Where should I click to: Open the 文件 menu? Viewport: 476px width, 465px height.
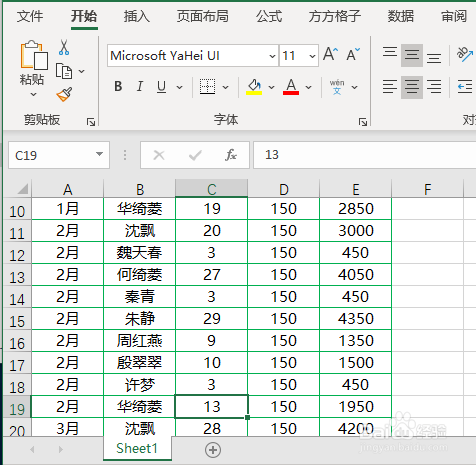(x=30, y=16)
